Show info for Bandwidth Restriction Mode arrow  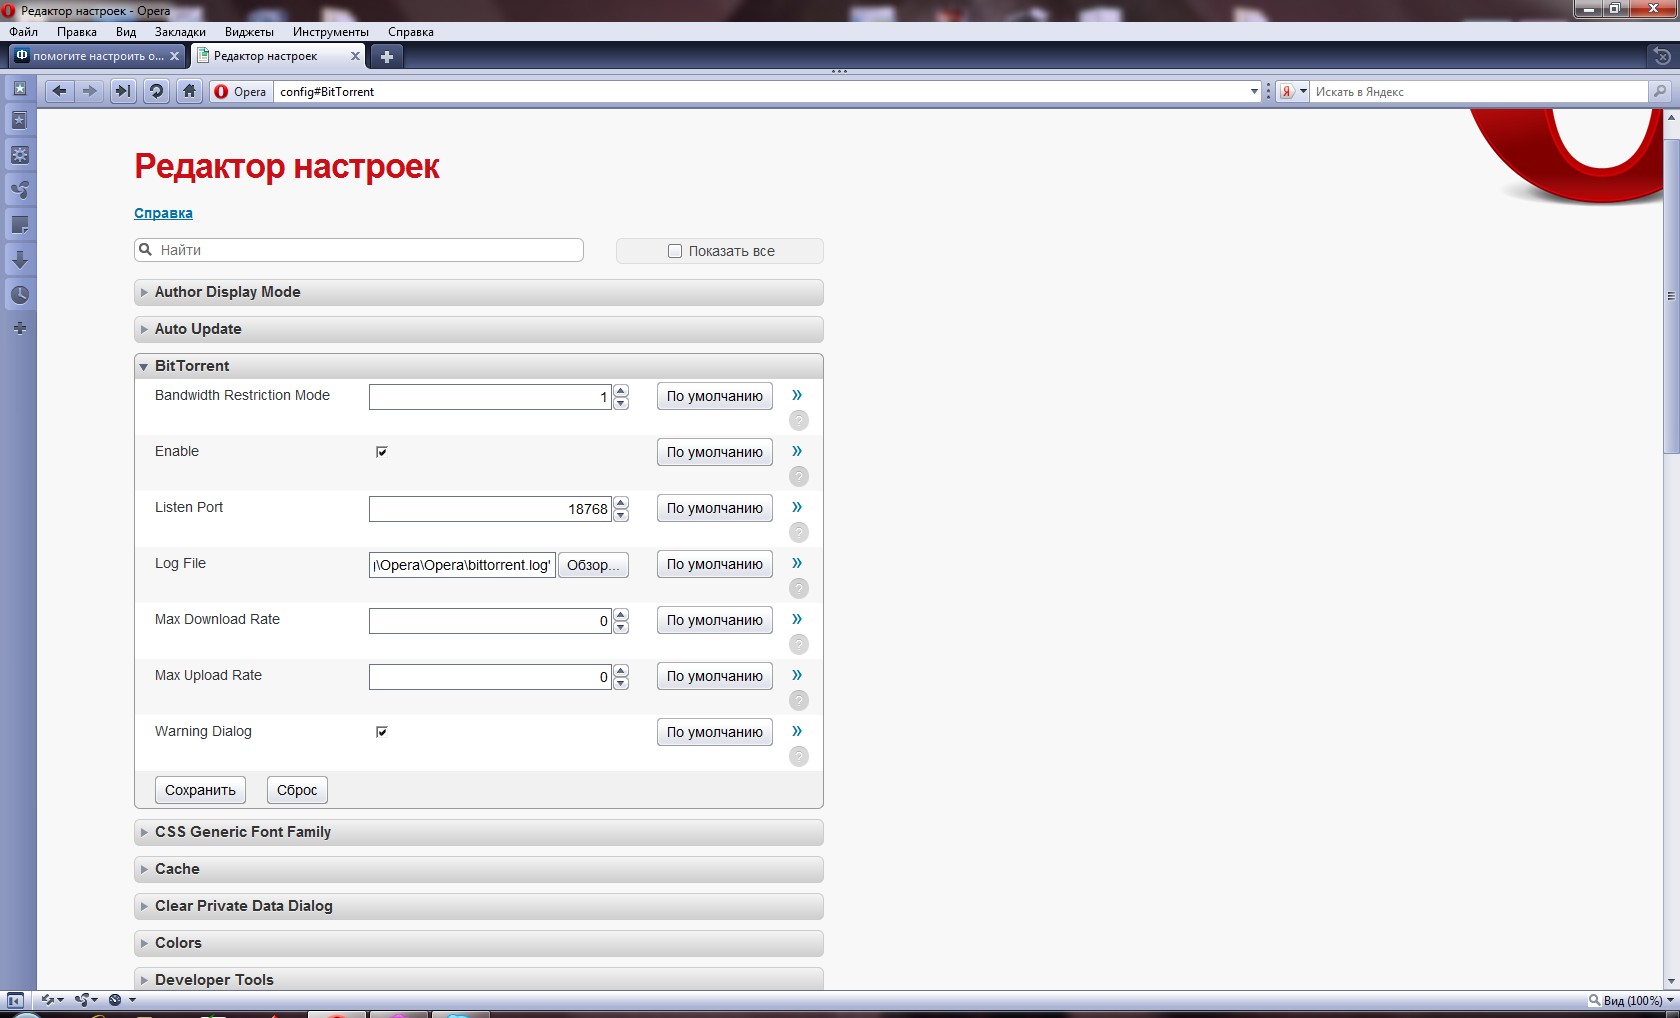797,395
